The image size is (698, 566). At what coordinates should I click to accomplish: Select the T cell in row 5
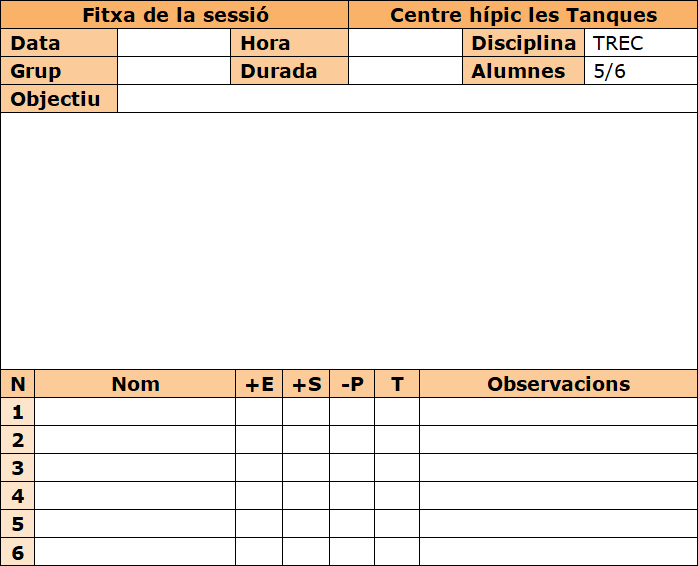click(x=397, y=524)
